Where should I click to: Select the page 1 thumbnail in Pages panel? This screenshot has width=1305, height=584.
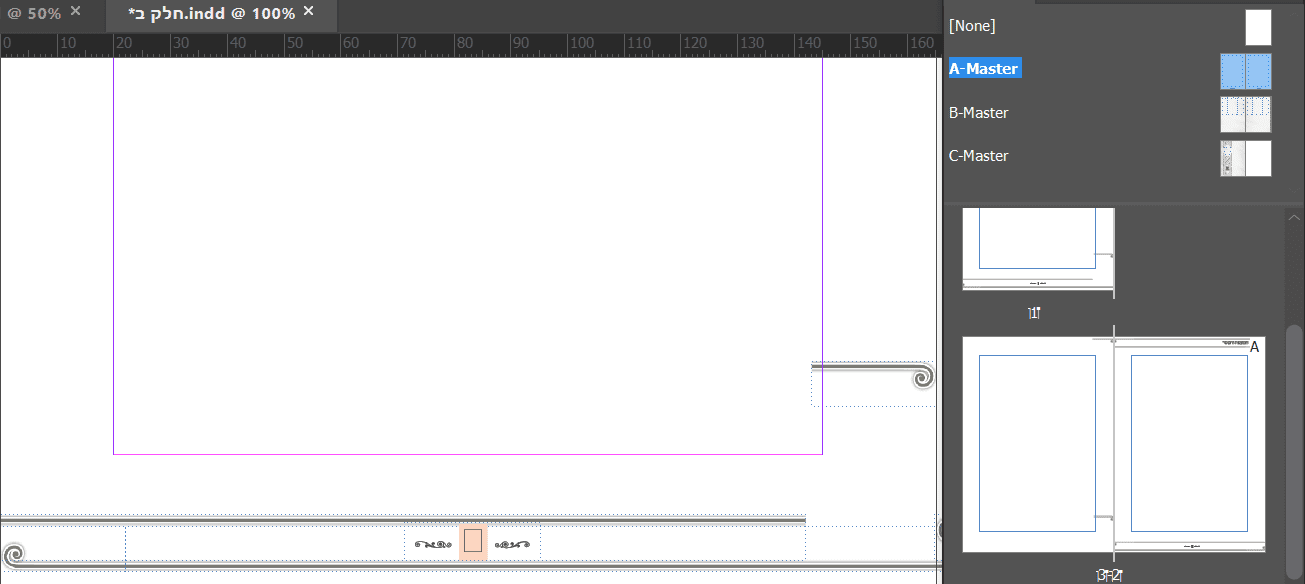1038,248
